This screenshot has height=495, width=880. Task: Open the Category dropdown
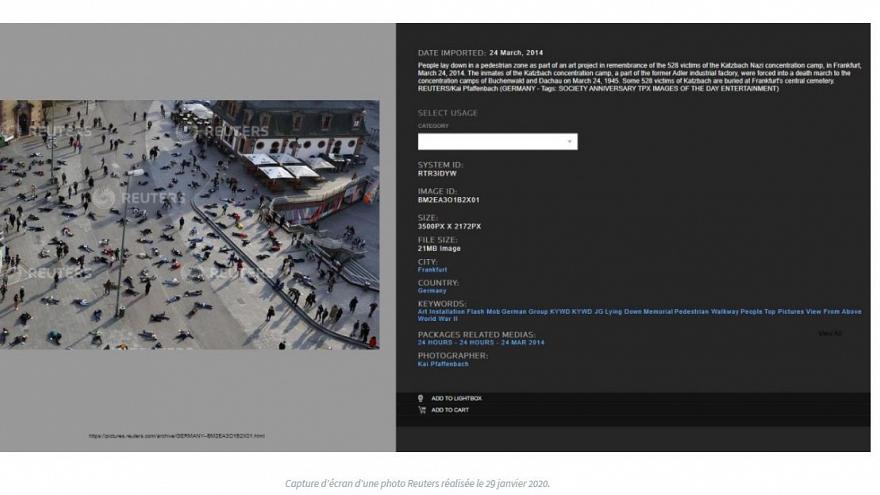[496, 142]
